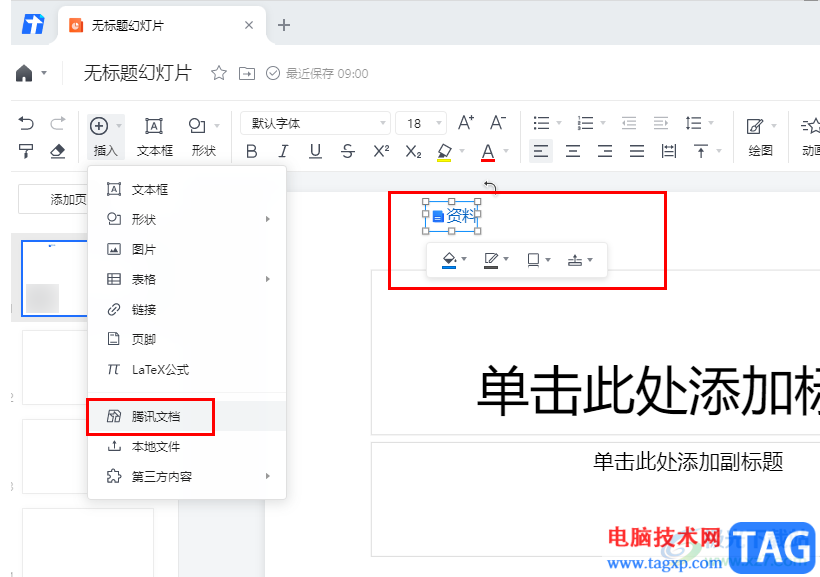Choose 文本框 from insert menu
The width and height of the screenshot is (820, 577).
[x=187, y=189]
